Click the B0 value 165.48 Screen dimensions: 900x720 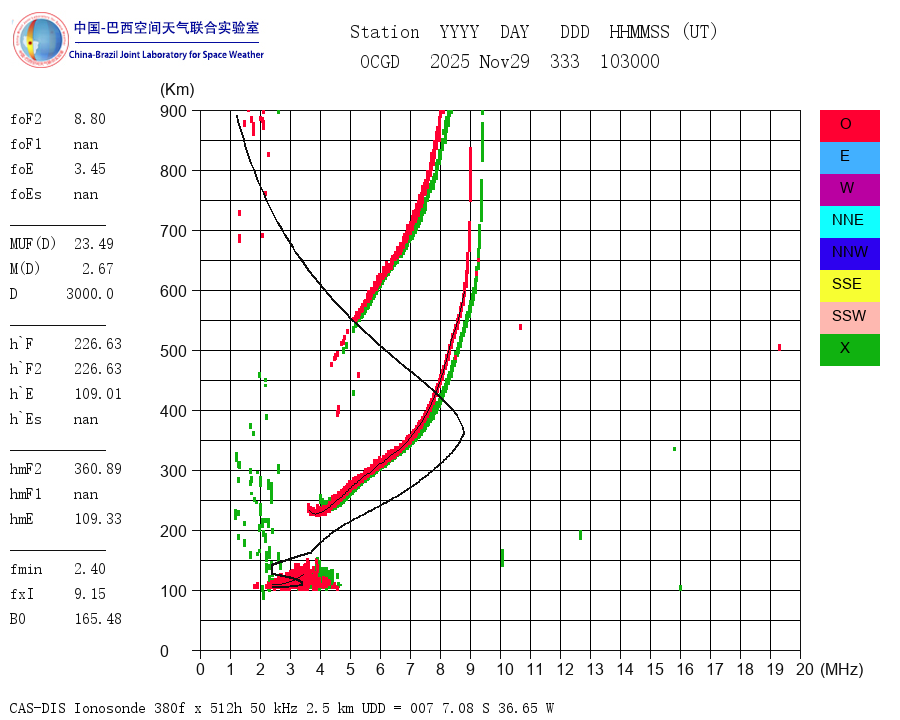(98, 619)
